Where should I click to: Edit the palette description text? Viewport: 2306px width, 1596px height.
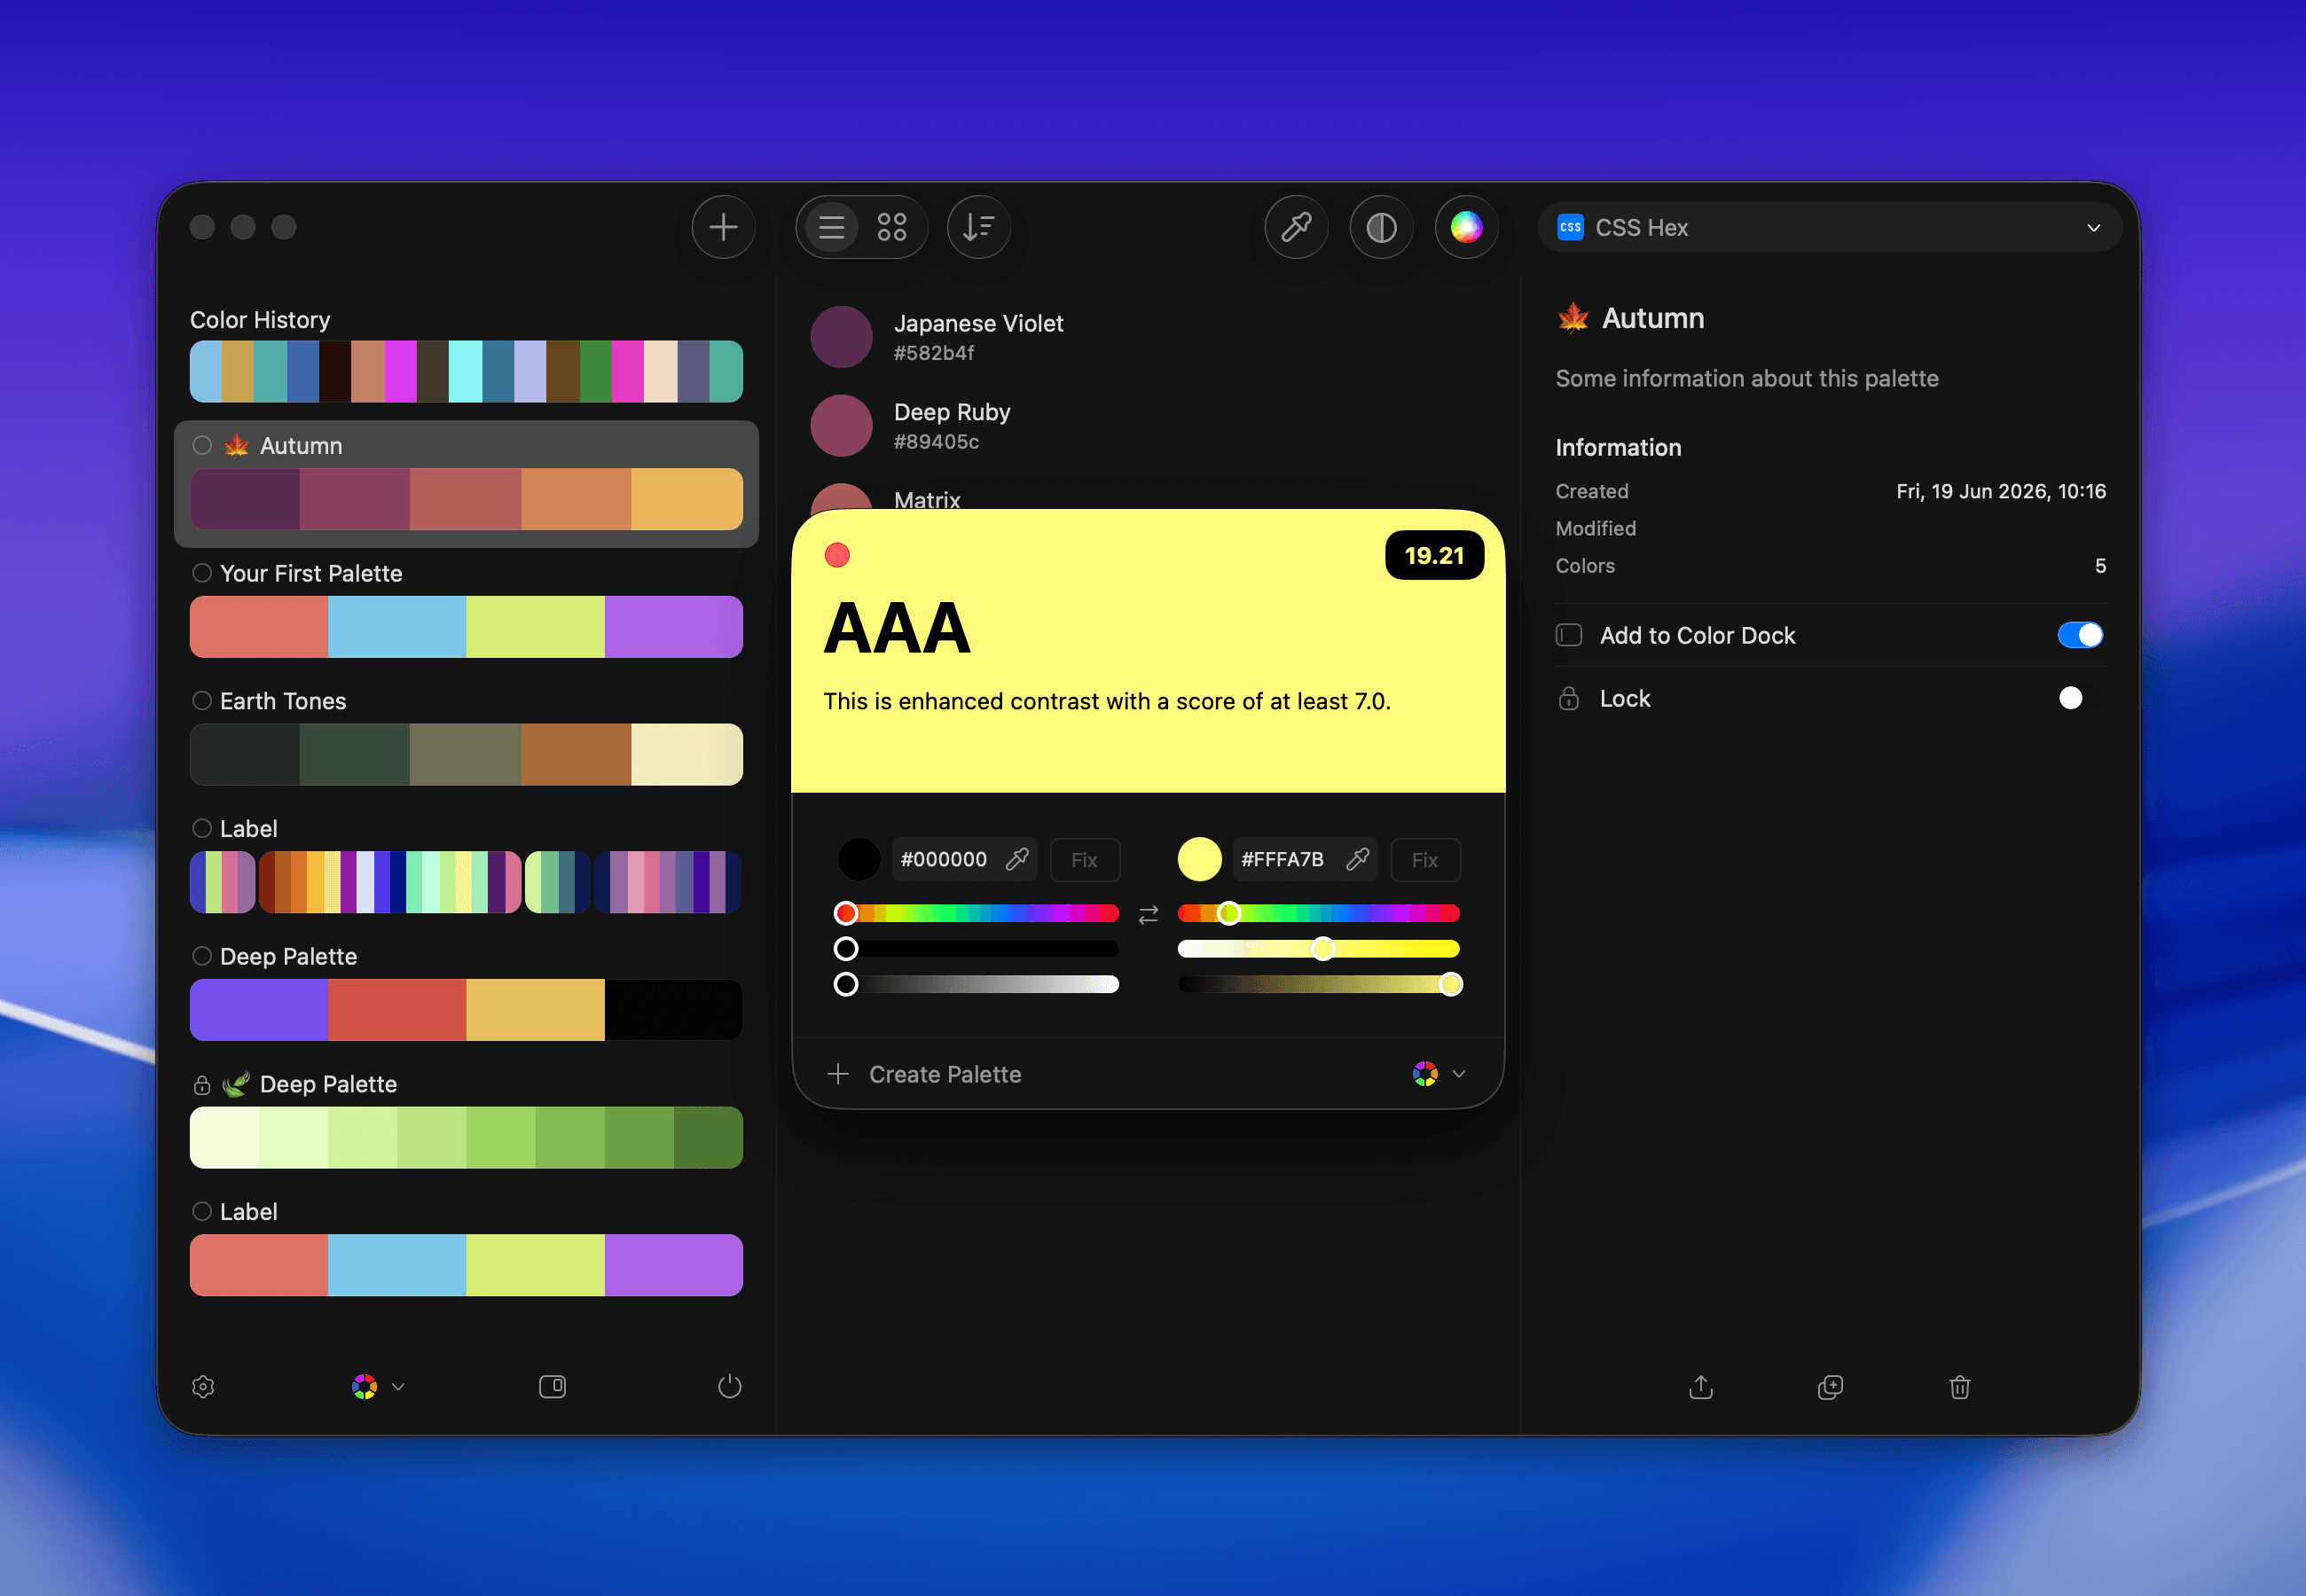1746,378
